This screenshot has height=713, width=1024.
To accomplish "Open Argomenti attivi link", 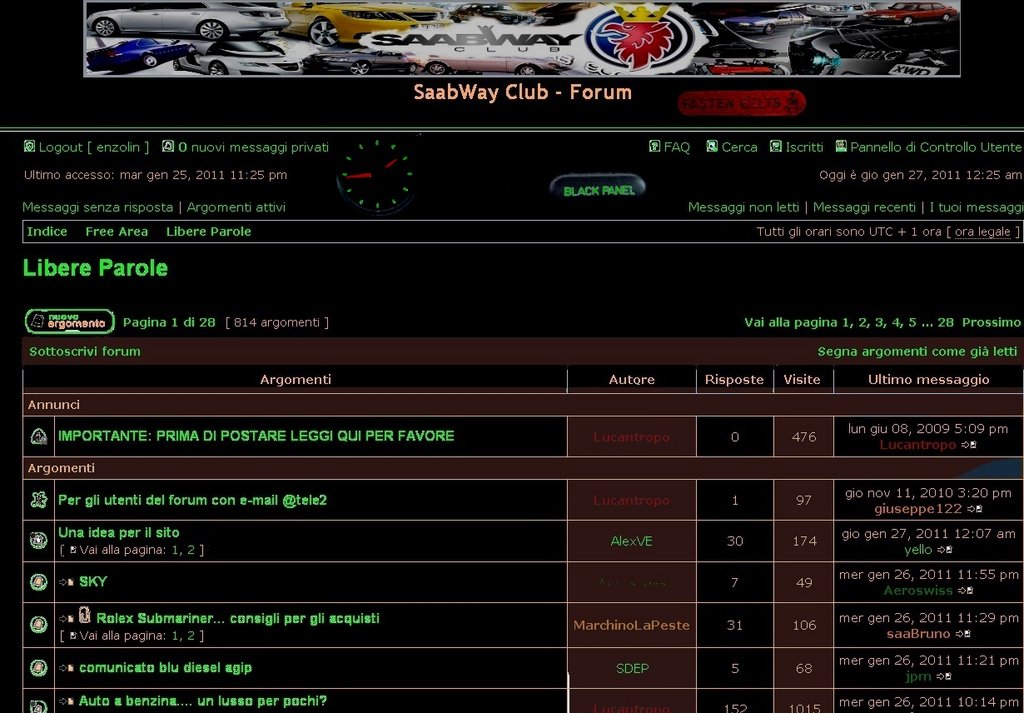I will point(236,207).
